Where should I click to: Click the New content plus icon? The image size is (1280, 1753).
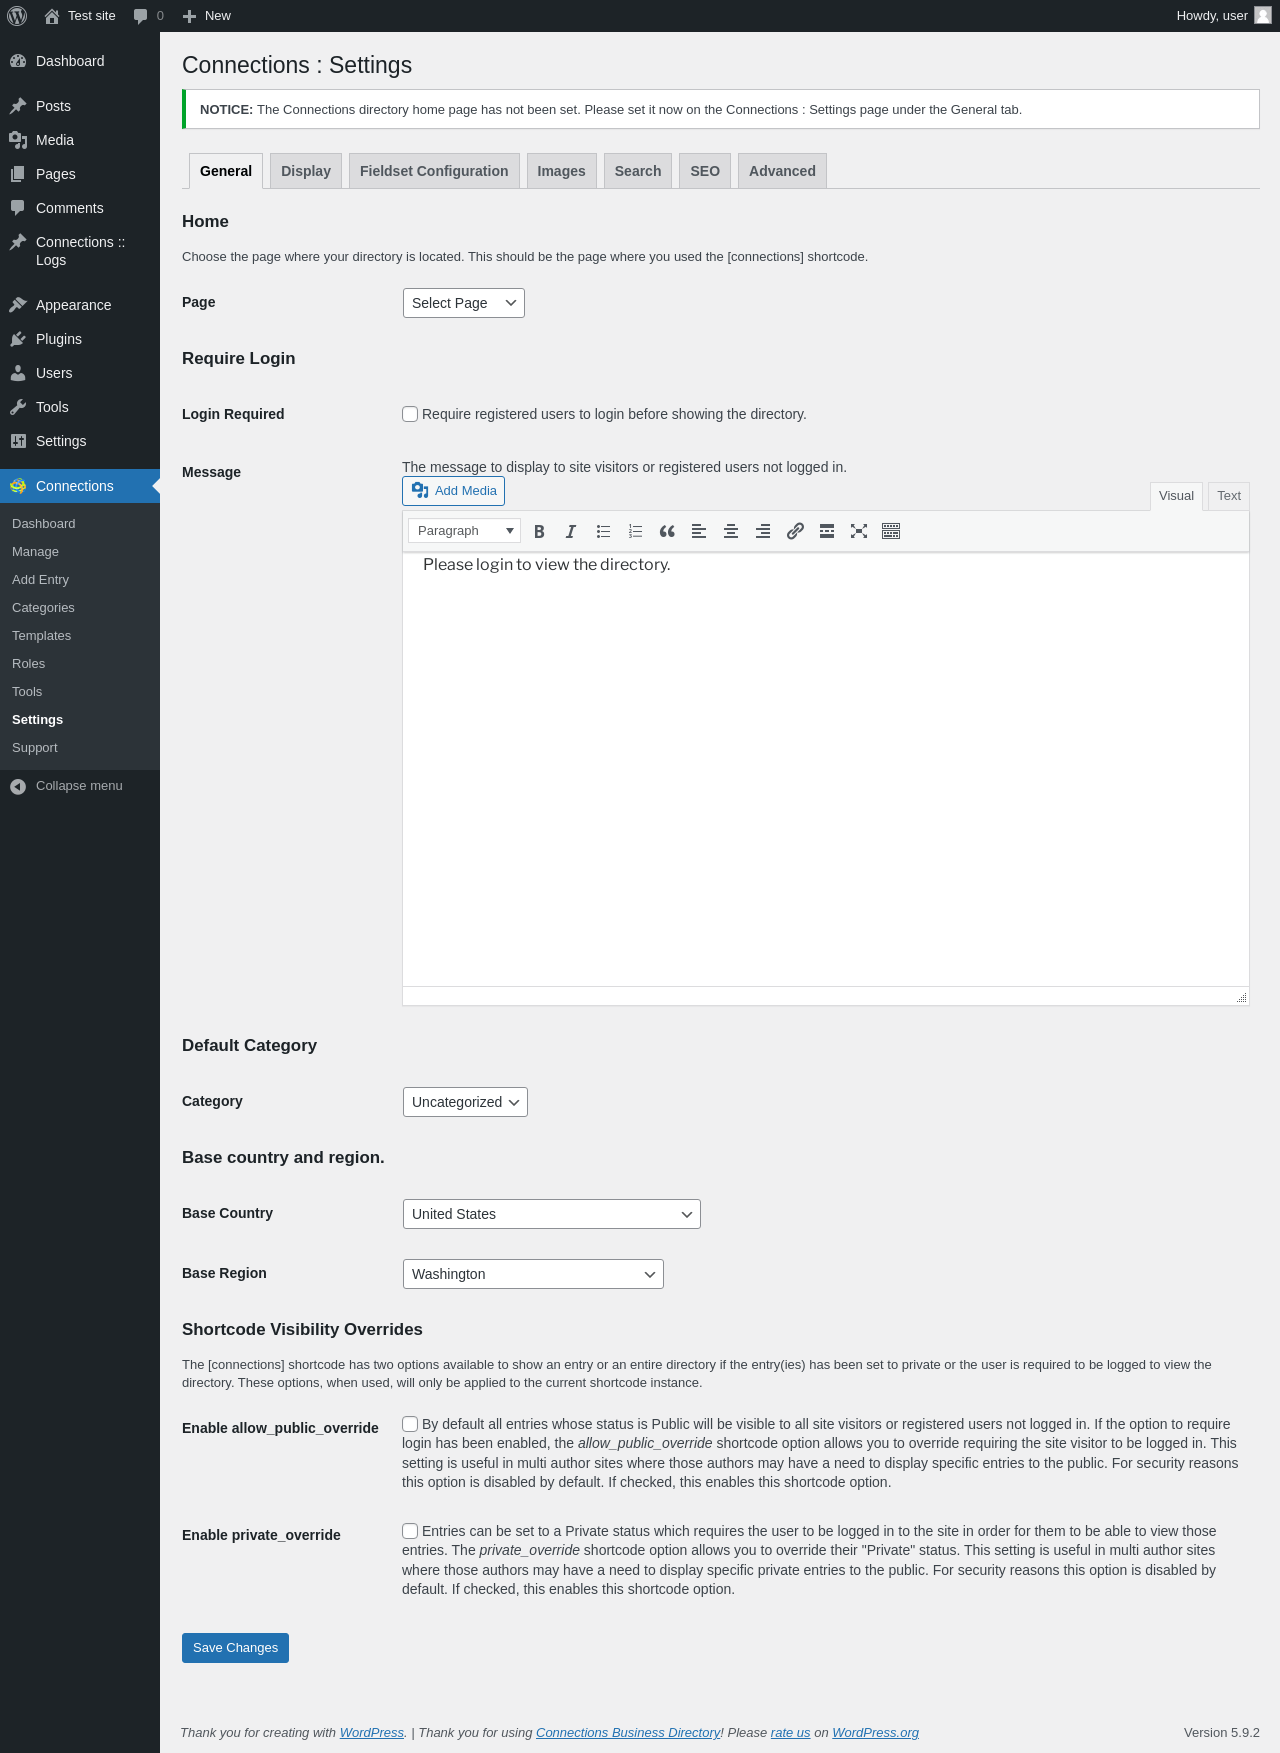point(189,16)
